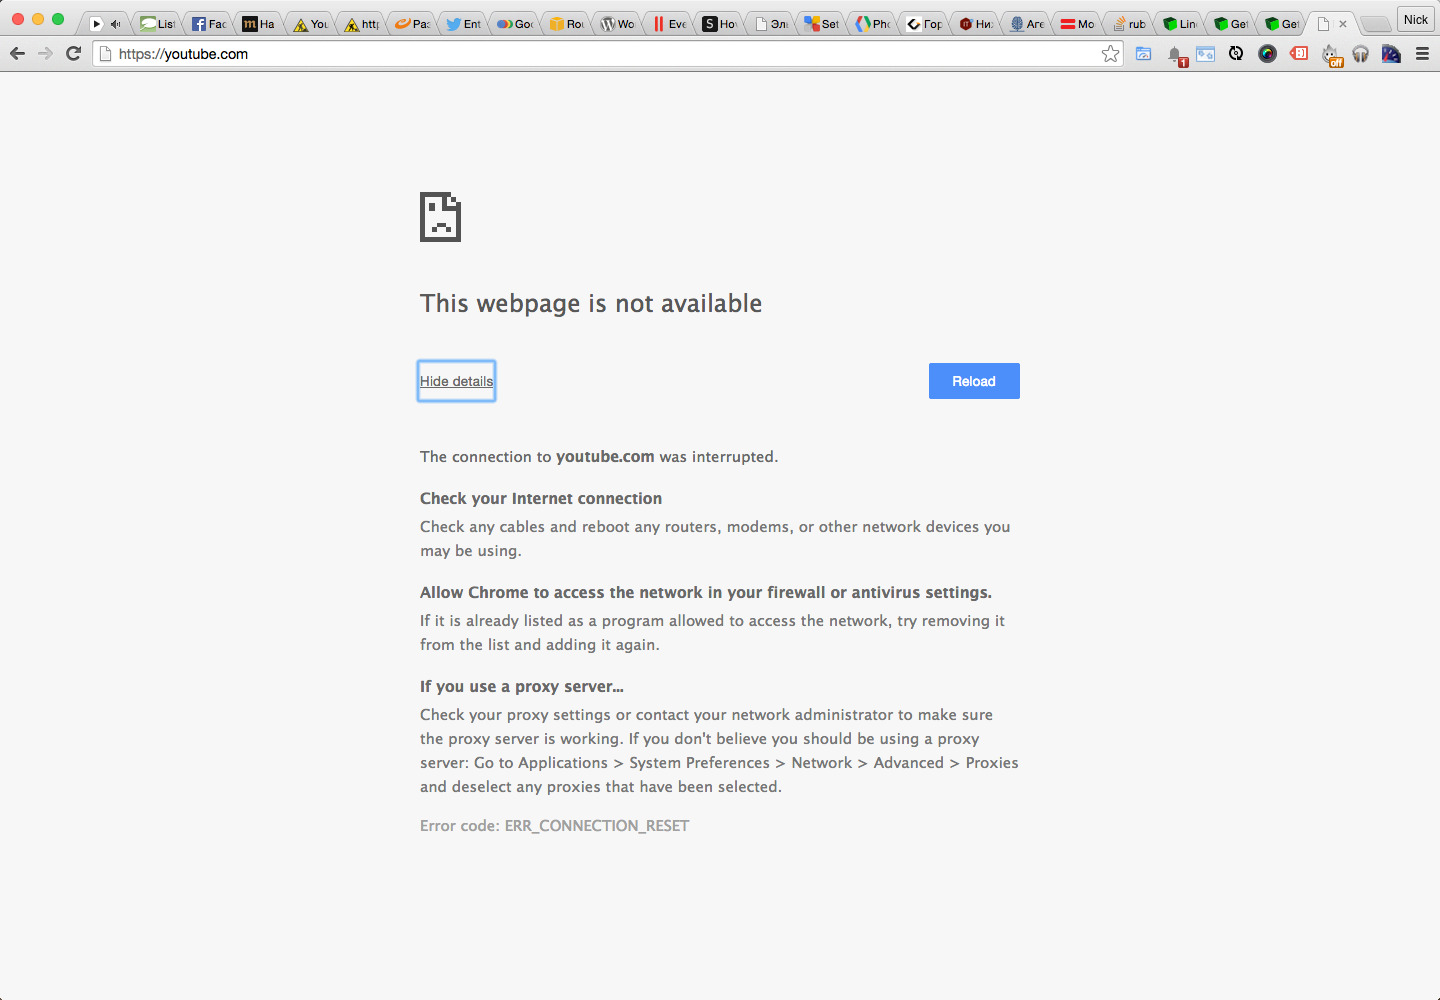Switch to the Twitter 'Ent' tab
The height and width of the screenshot is (1000, 1440).
[x=463, y=24]
